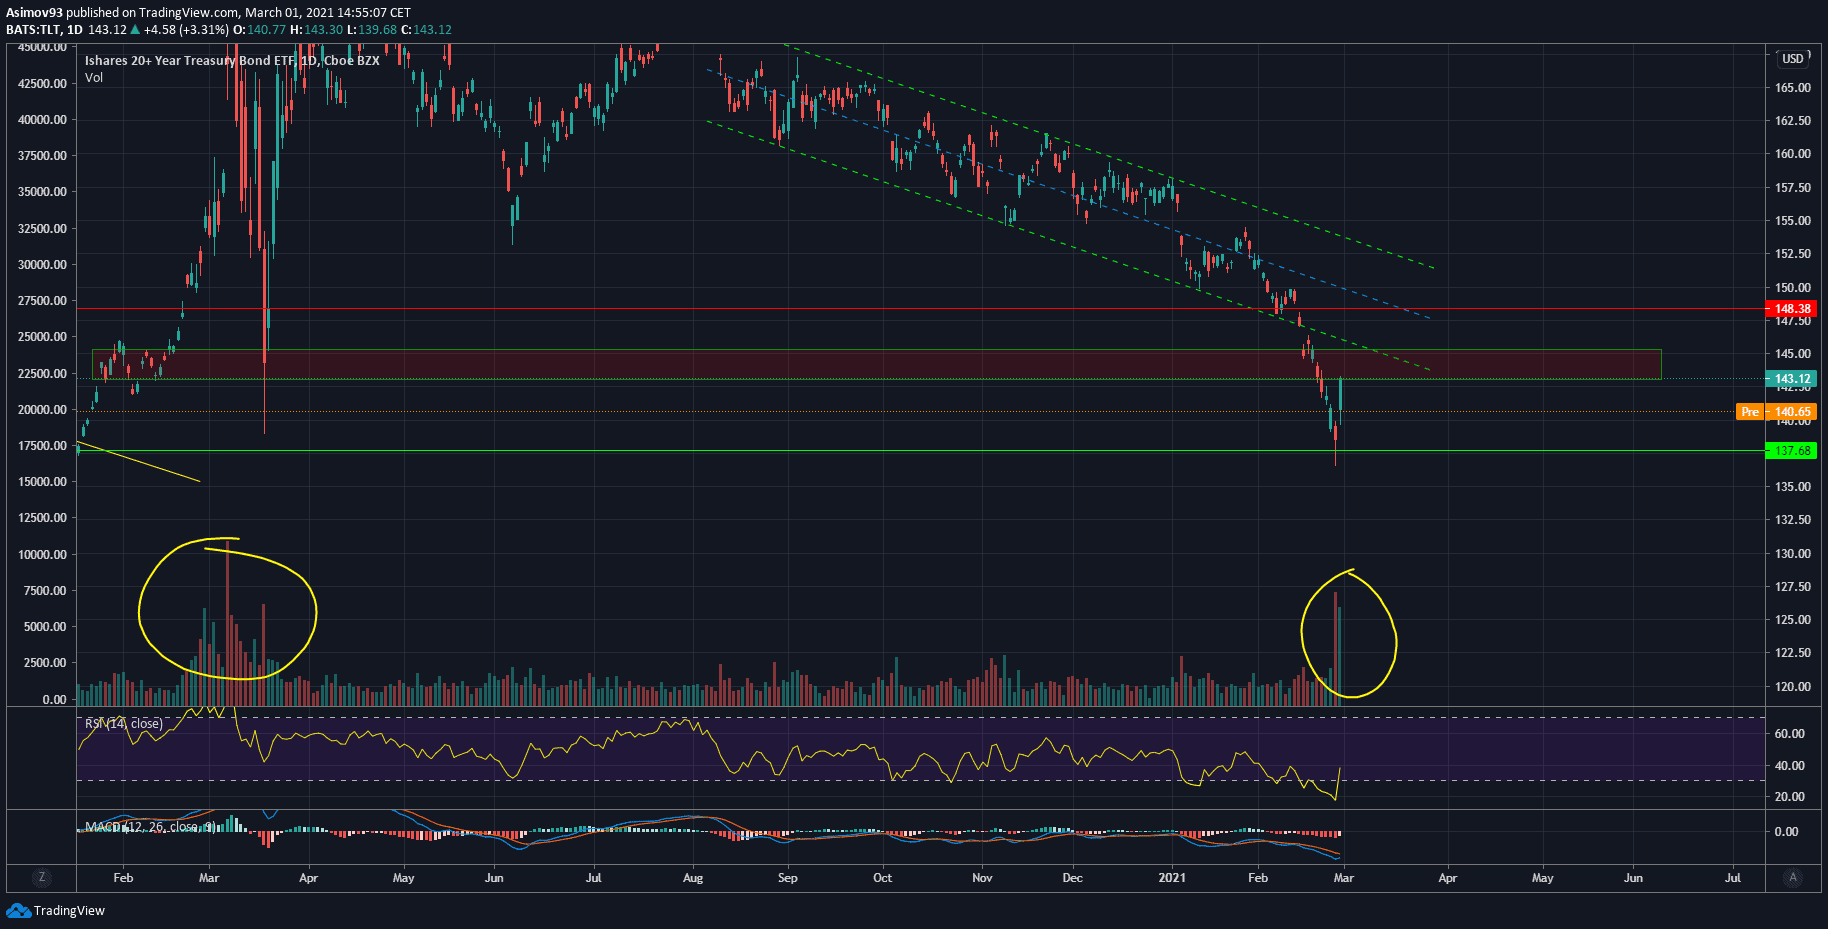The height and width of the screenshot is (929, 1828).
Task: Click the Z timezone icon at bottom-left
Action: point(41,877)
